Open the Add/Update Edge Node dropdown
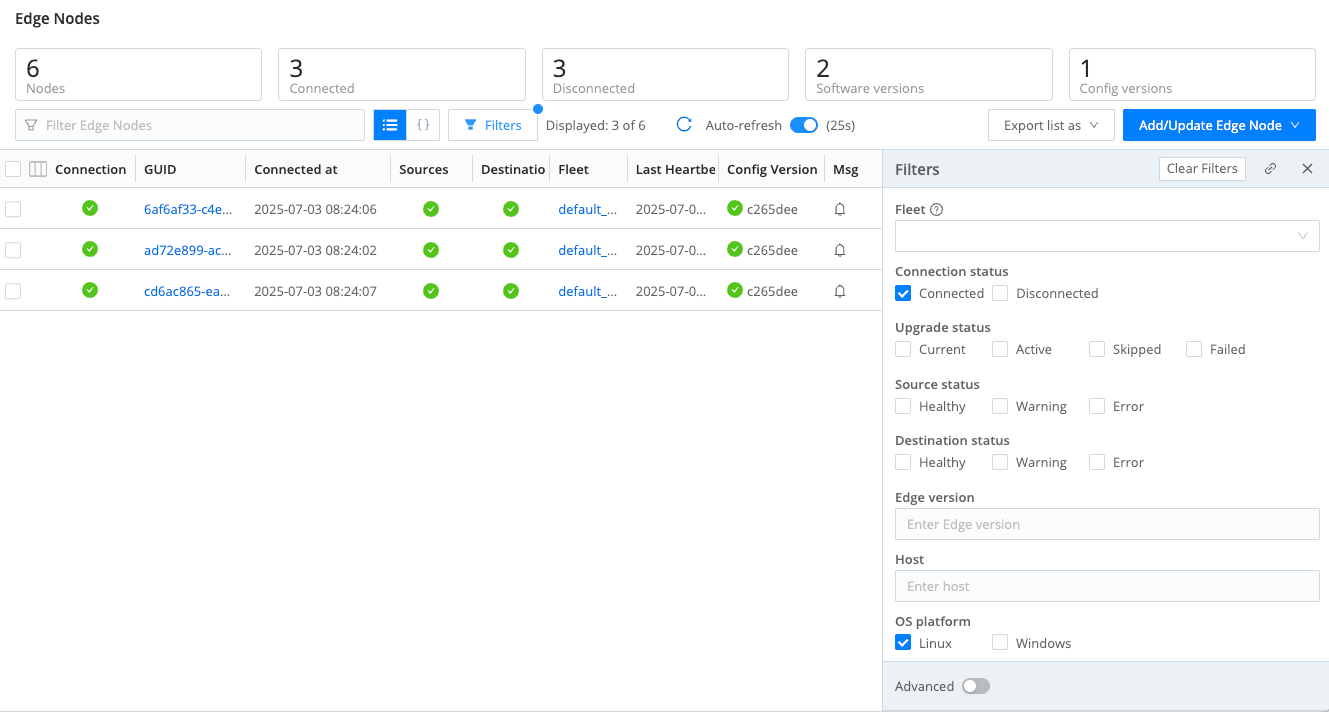1329x712 pixels. pyautogui.click(x=1219, y=125)
